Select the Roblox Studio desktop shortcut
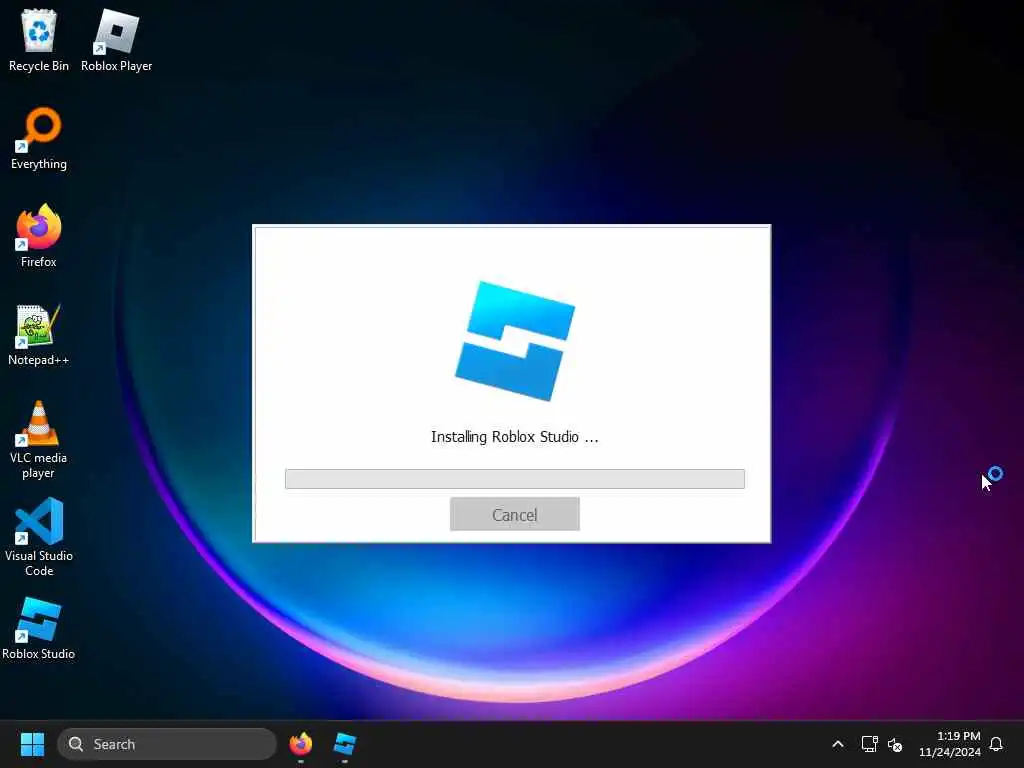The image size is (1024, 768). click(x=39, y=628)
